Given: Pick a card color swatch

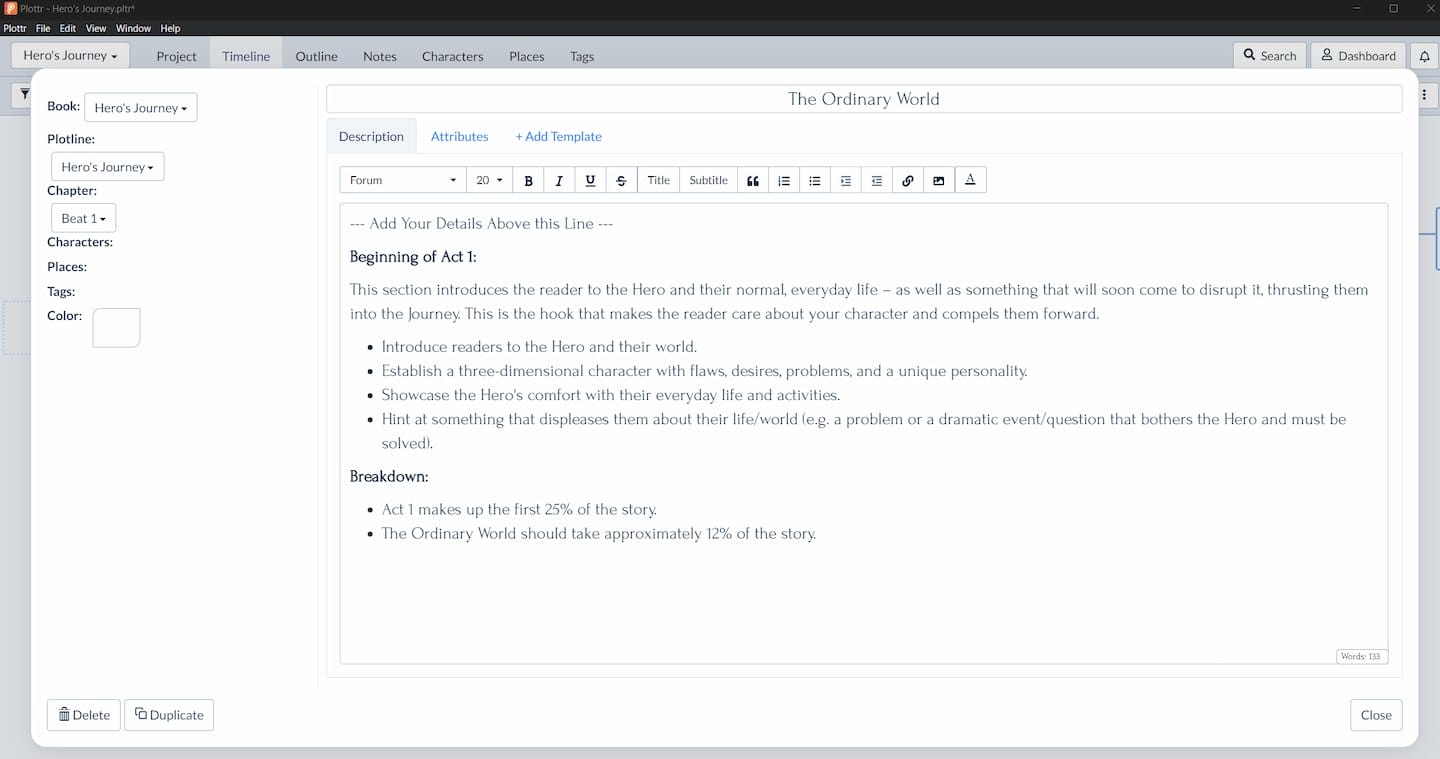Looking at the screenshot, I should coord(116,327).
